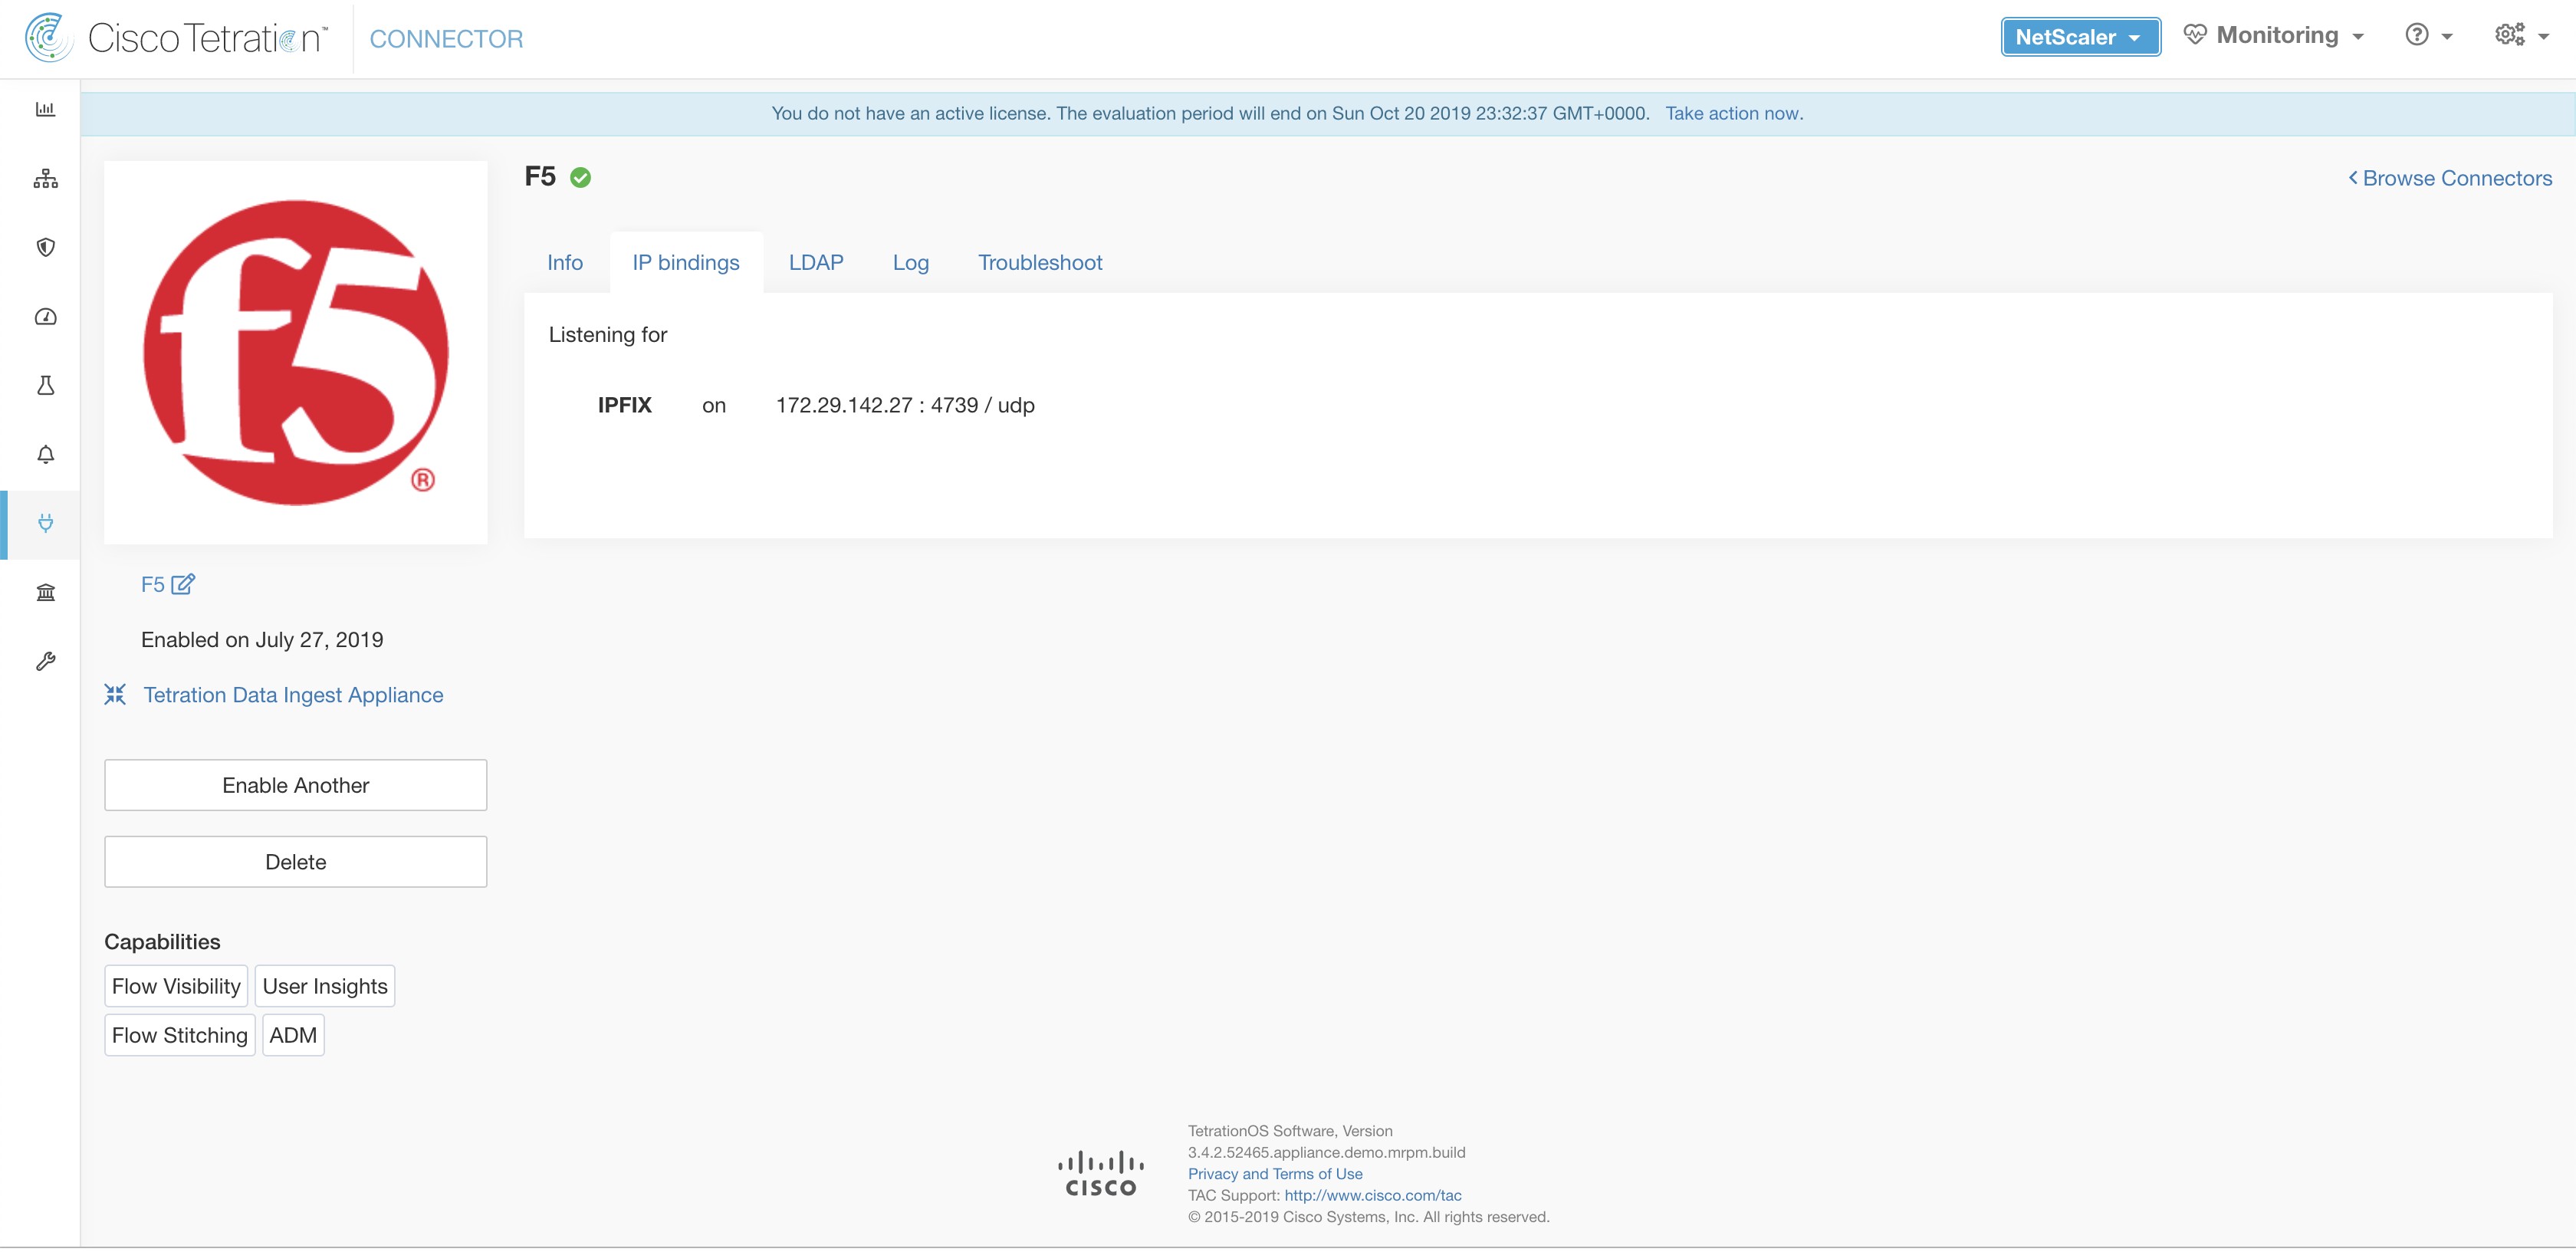Image resolution: width=2576 pixels, height=1252 pixels.
Task: Open the help question mark dropdown
Action: [x=2428, y=36]
